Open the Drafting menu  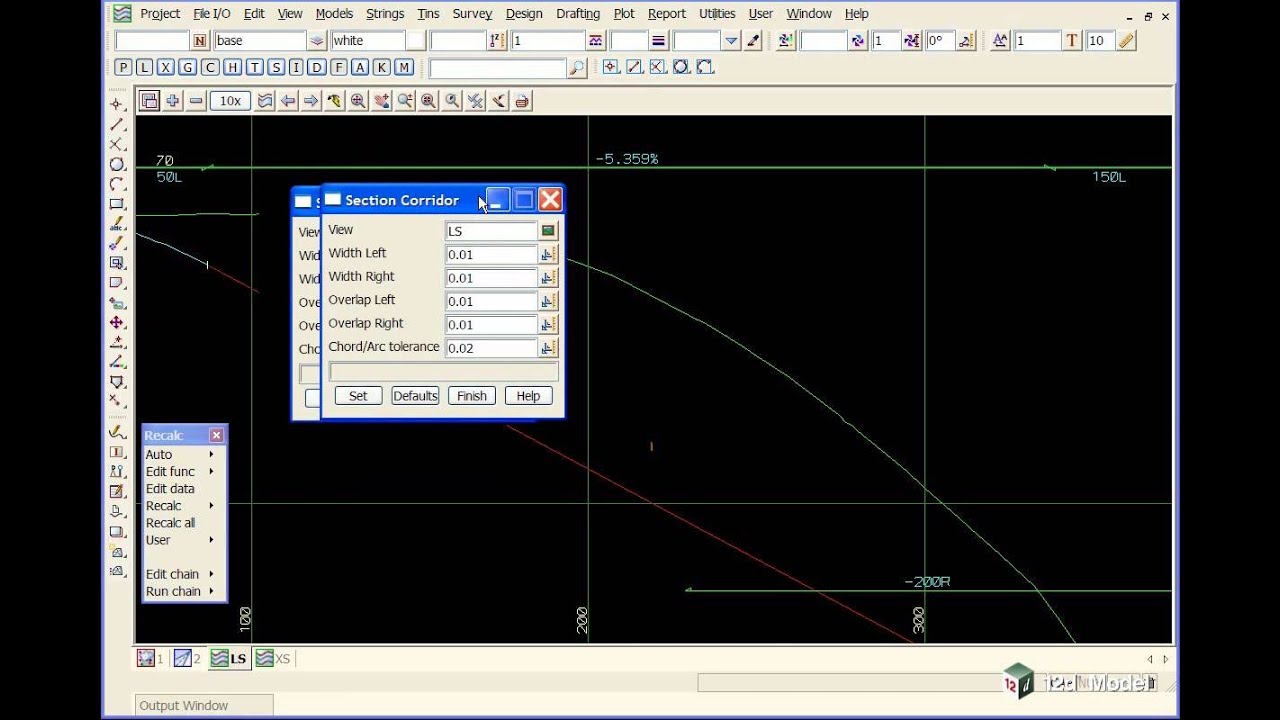[x=578, y=14]
